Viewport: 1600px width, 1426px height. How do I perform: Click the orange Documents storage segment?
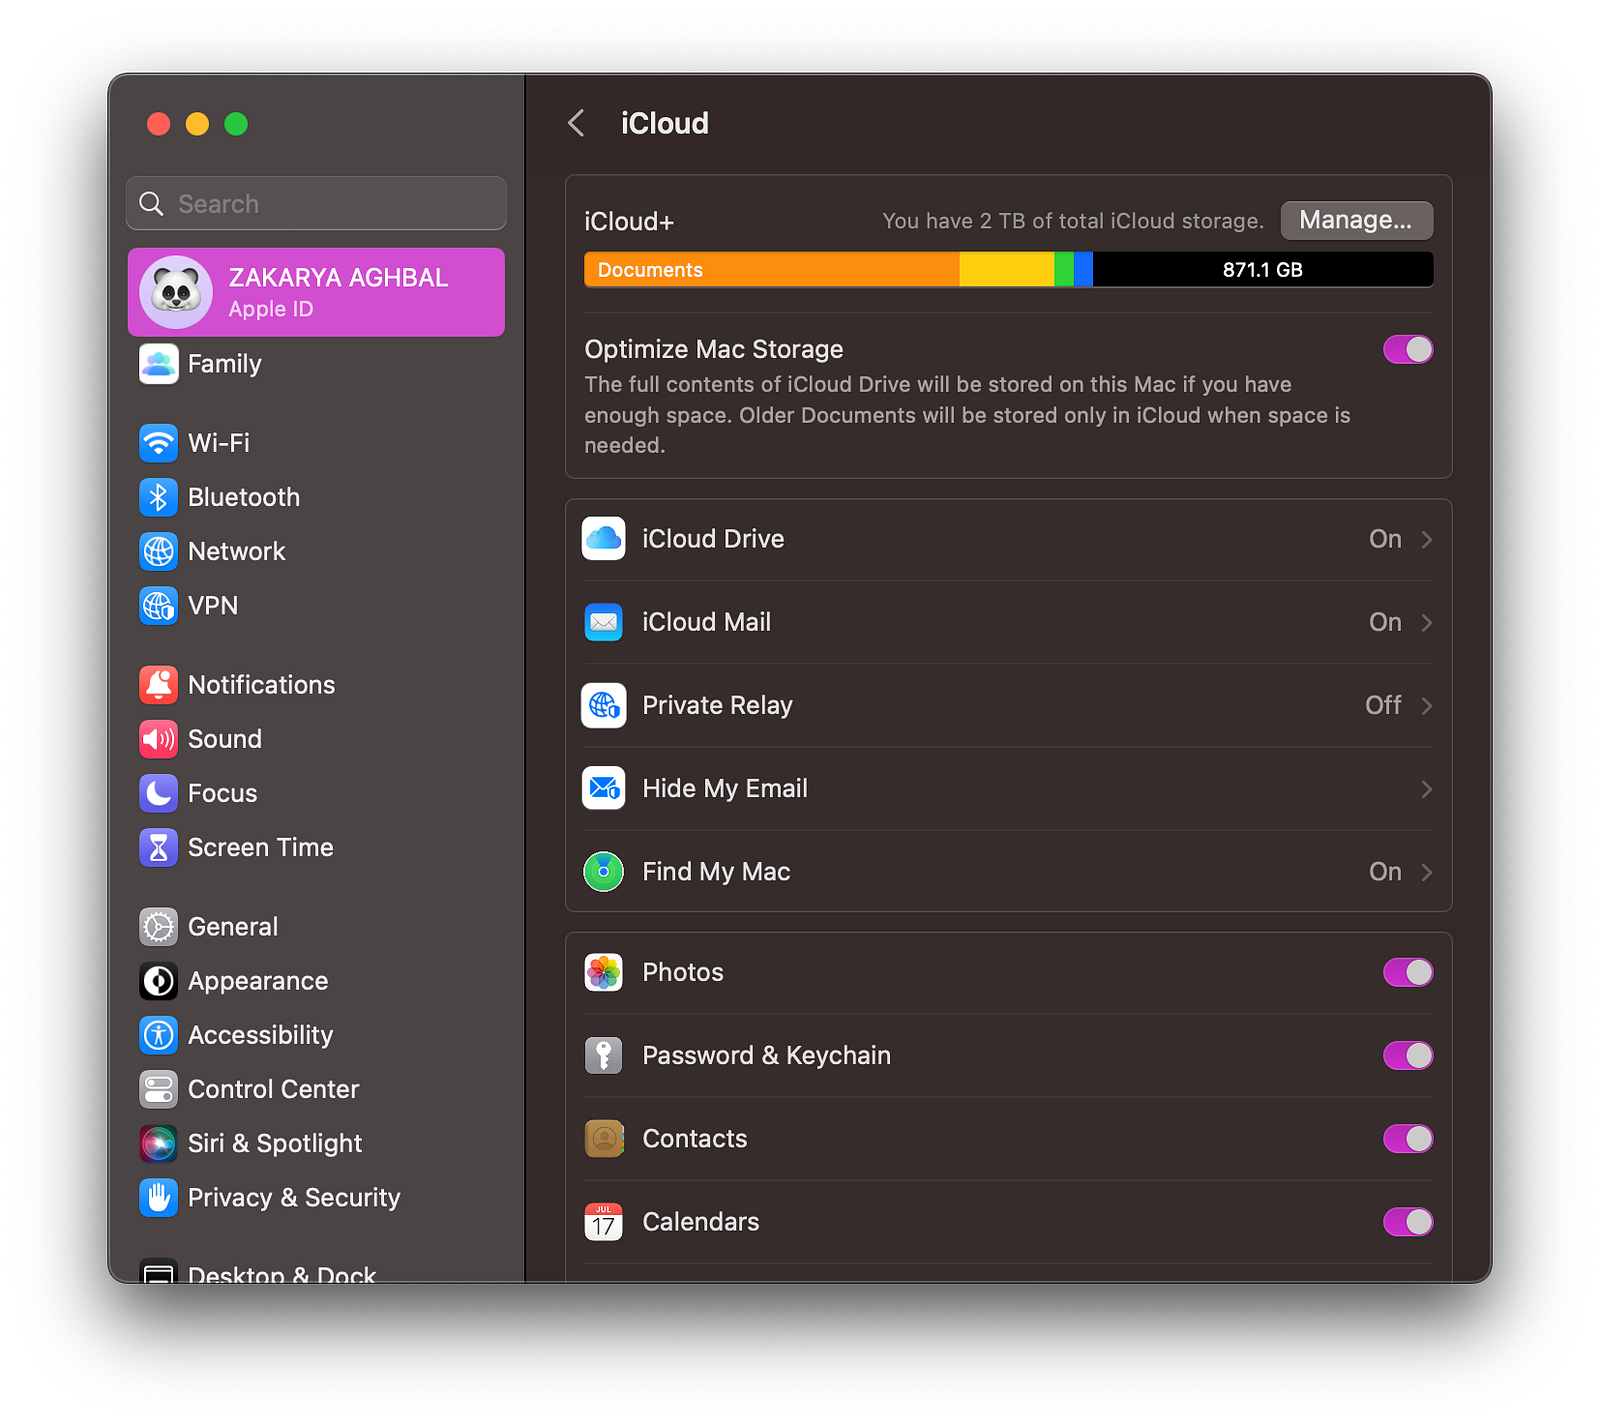click(772, 270)
